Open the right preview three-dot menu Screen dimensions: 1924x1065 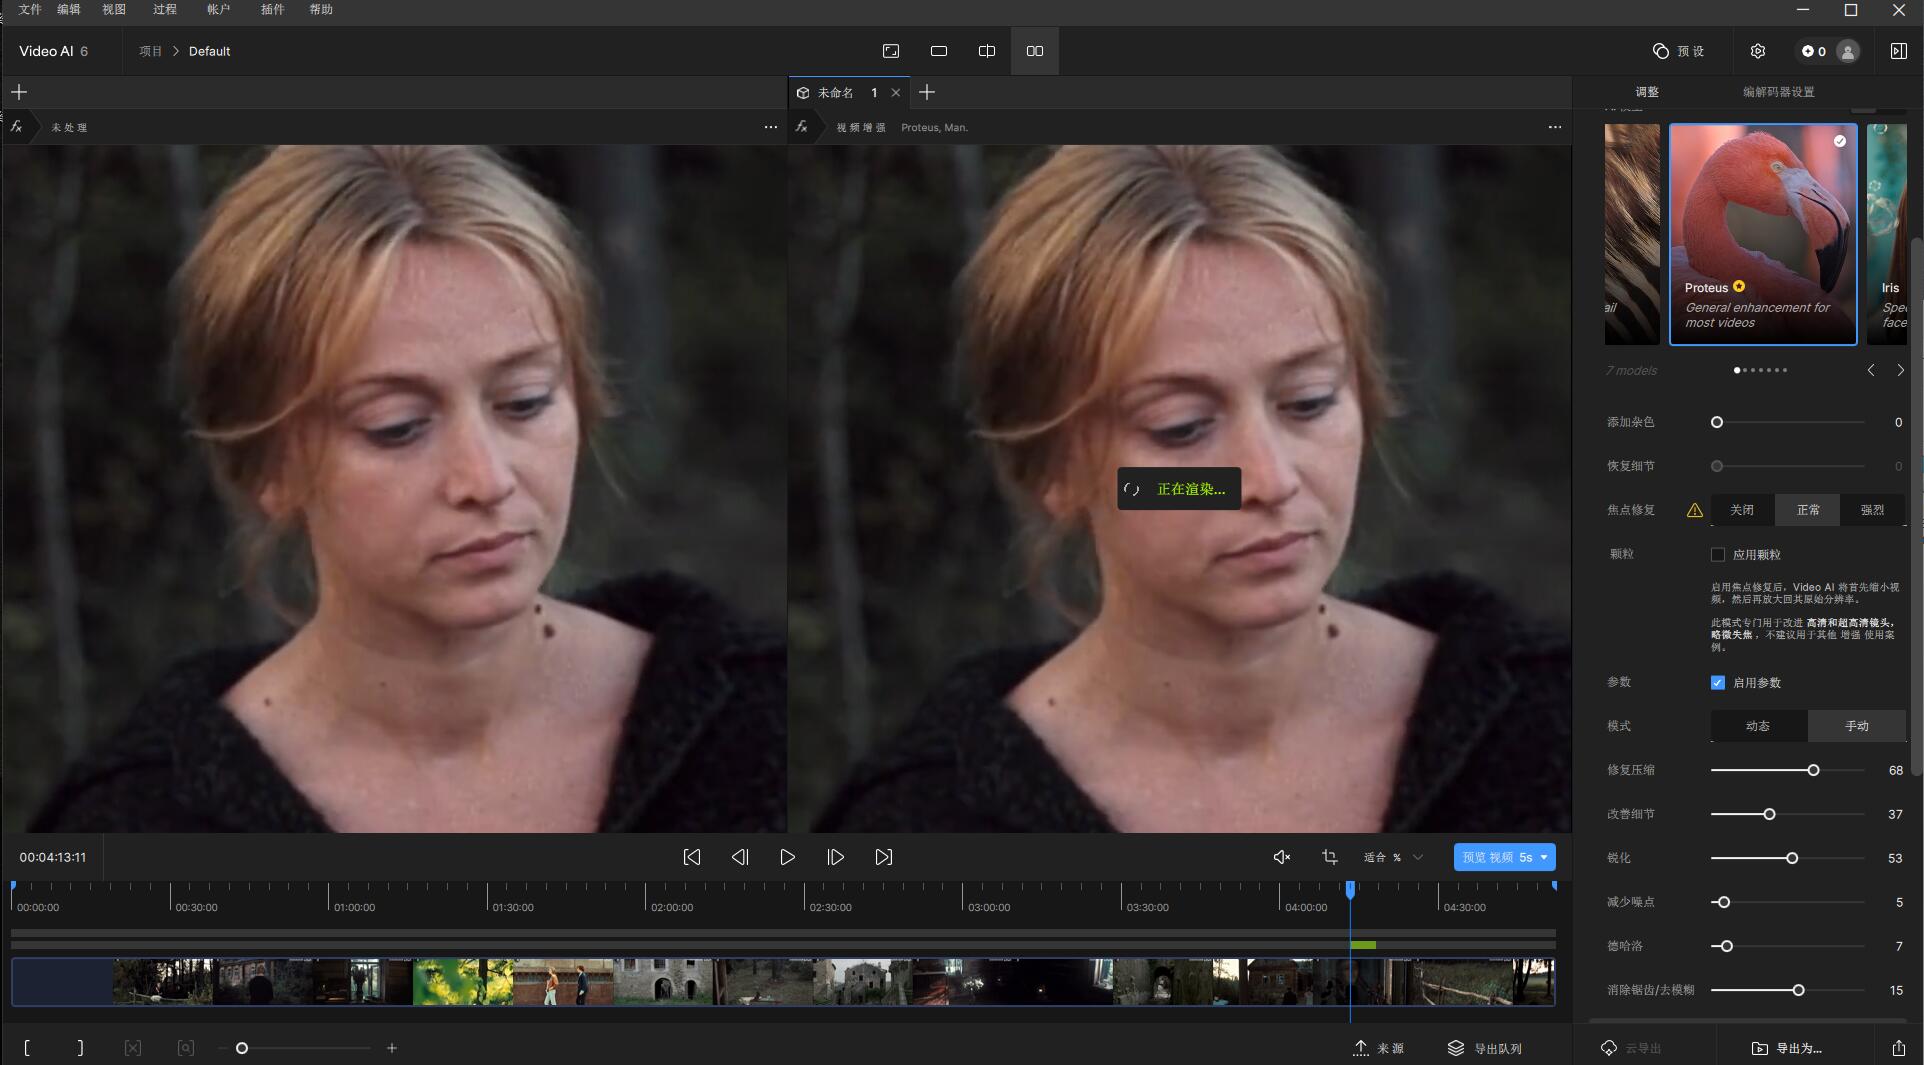[1554, 127]
